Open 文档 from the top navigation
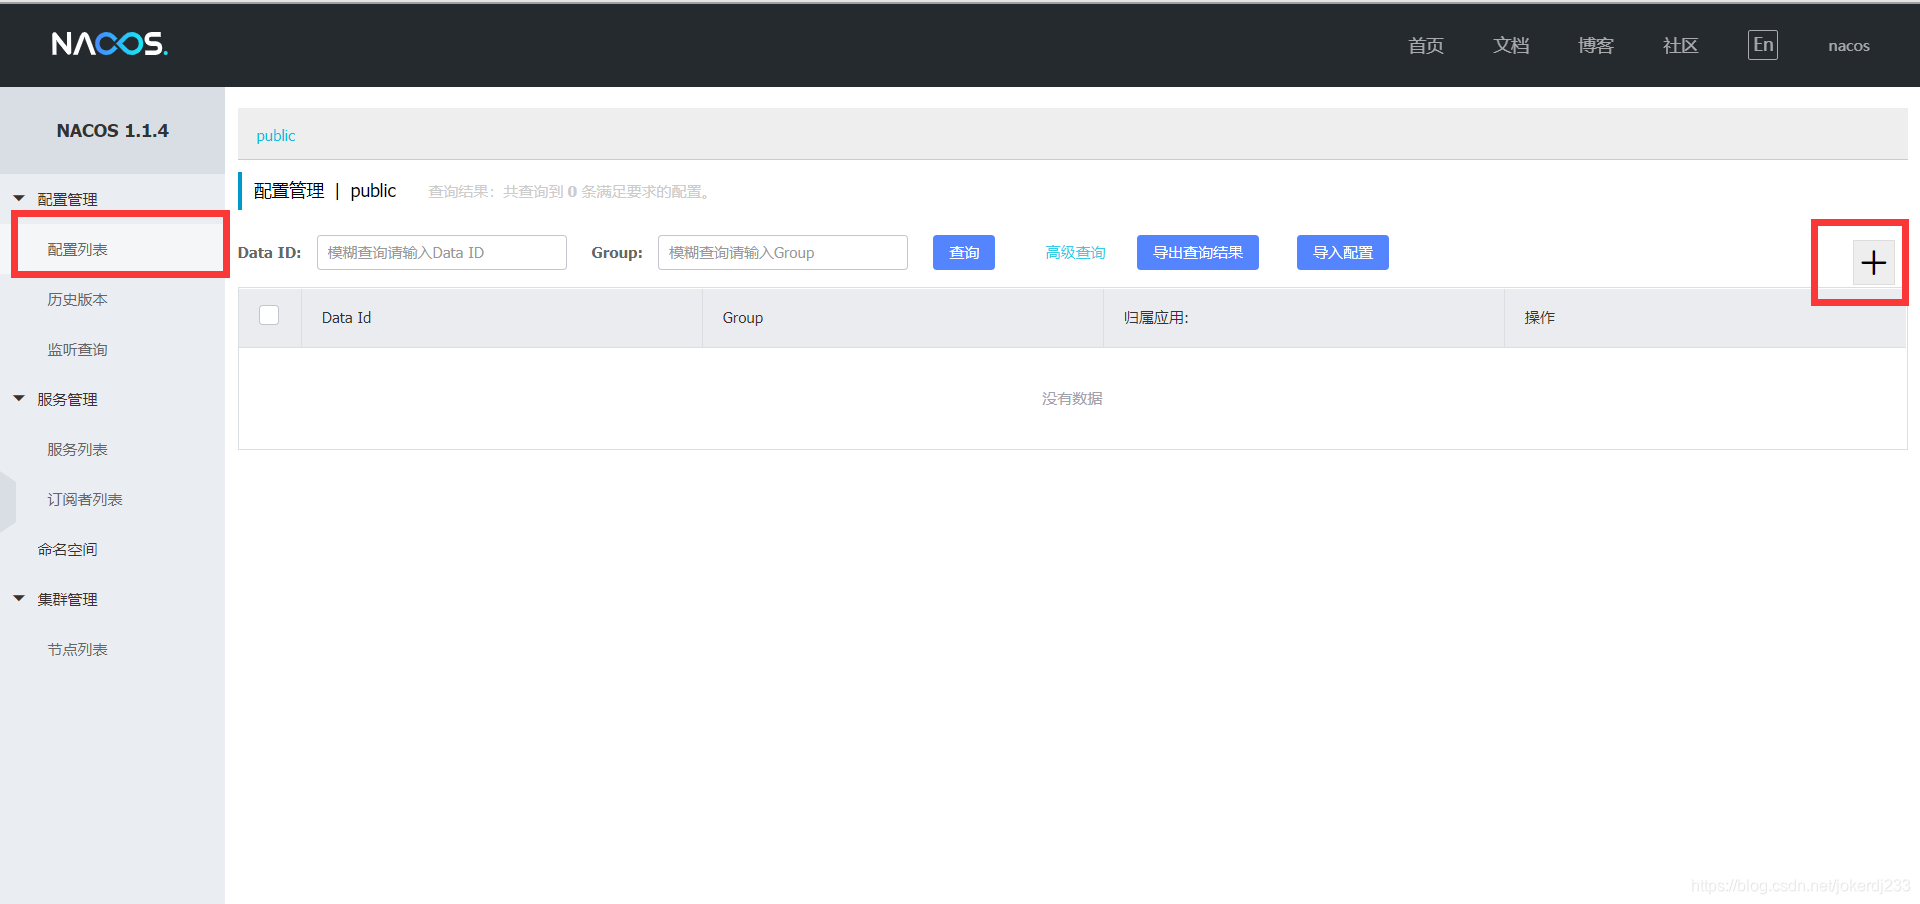 point(1511,46)
